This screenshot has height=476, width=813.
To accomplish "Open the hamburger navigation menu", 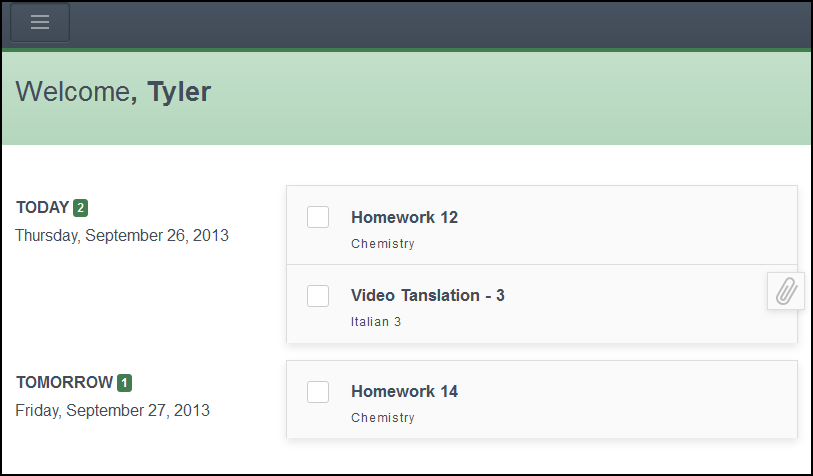I will pyautogui.click(x=40, y=23).
